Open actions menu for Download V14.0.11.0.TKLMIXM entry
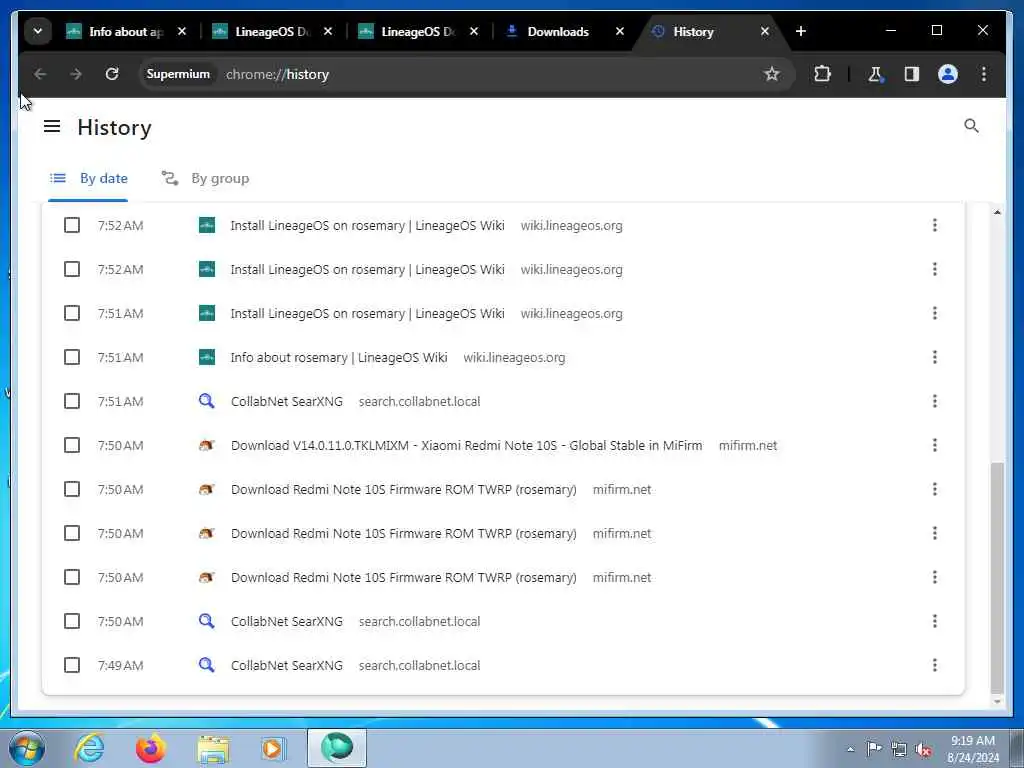This screenshot has height=768, width=1024. [x=935, y=445]
